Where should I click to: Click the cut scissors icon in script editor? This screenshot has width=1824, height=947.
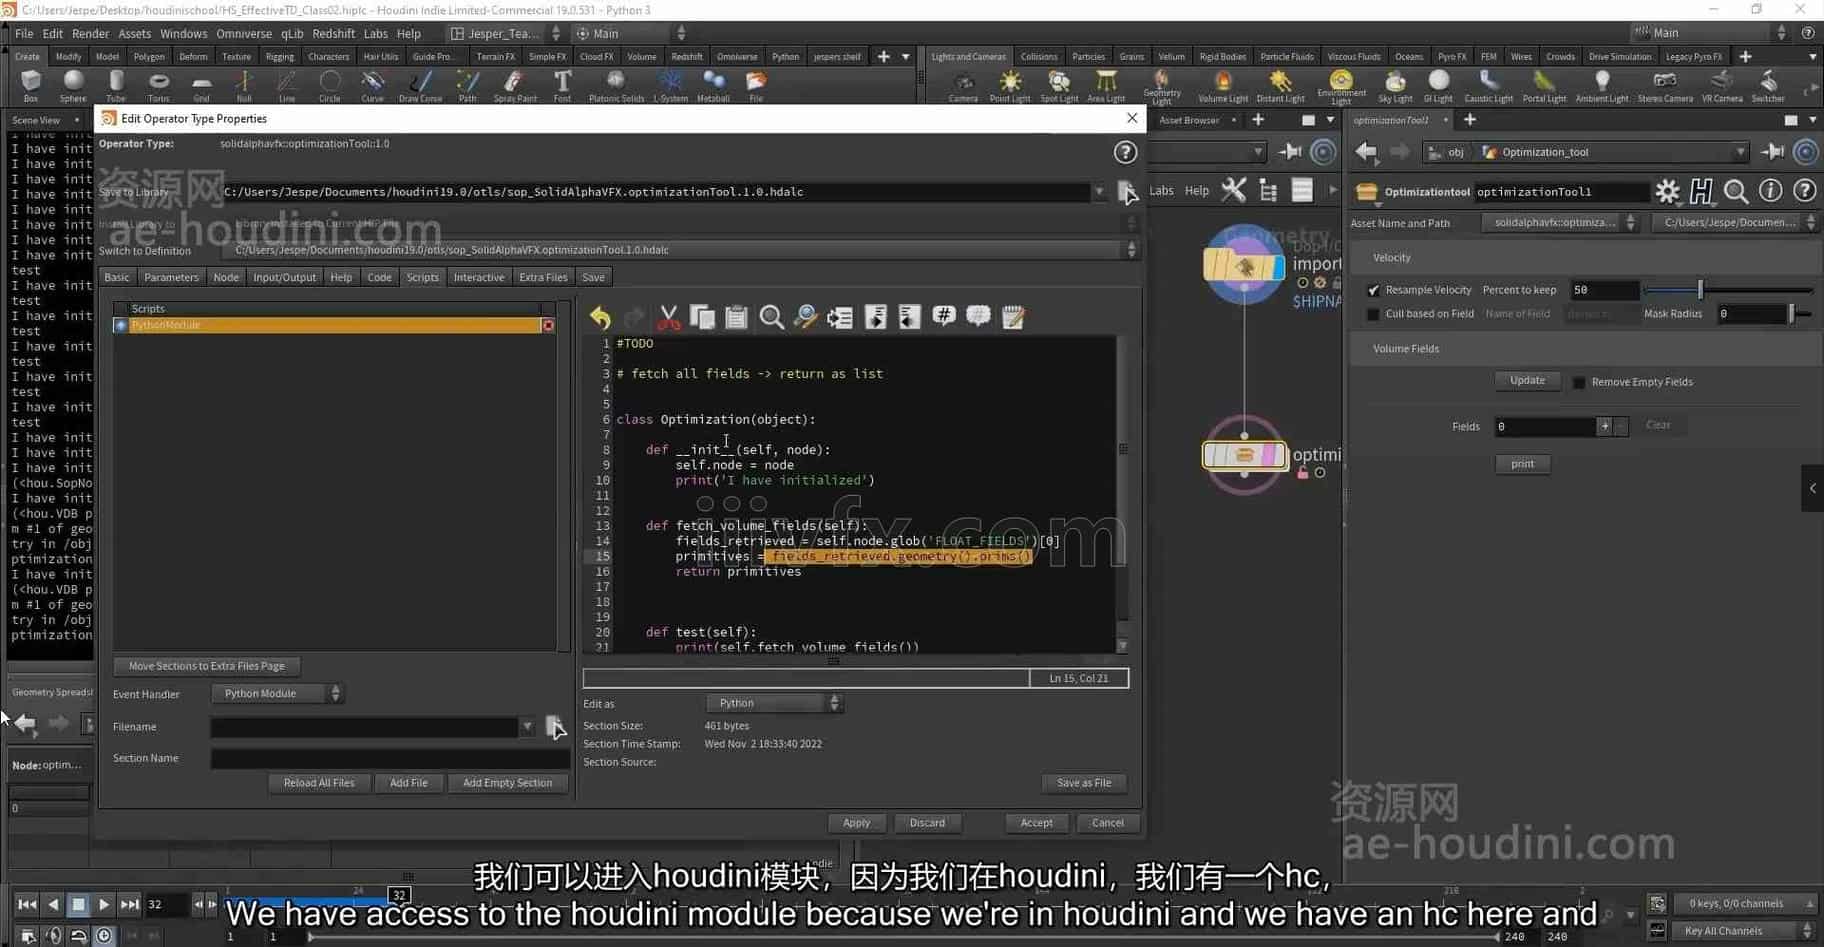coord(668,317)
